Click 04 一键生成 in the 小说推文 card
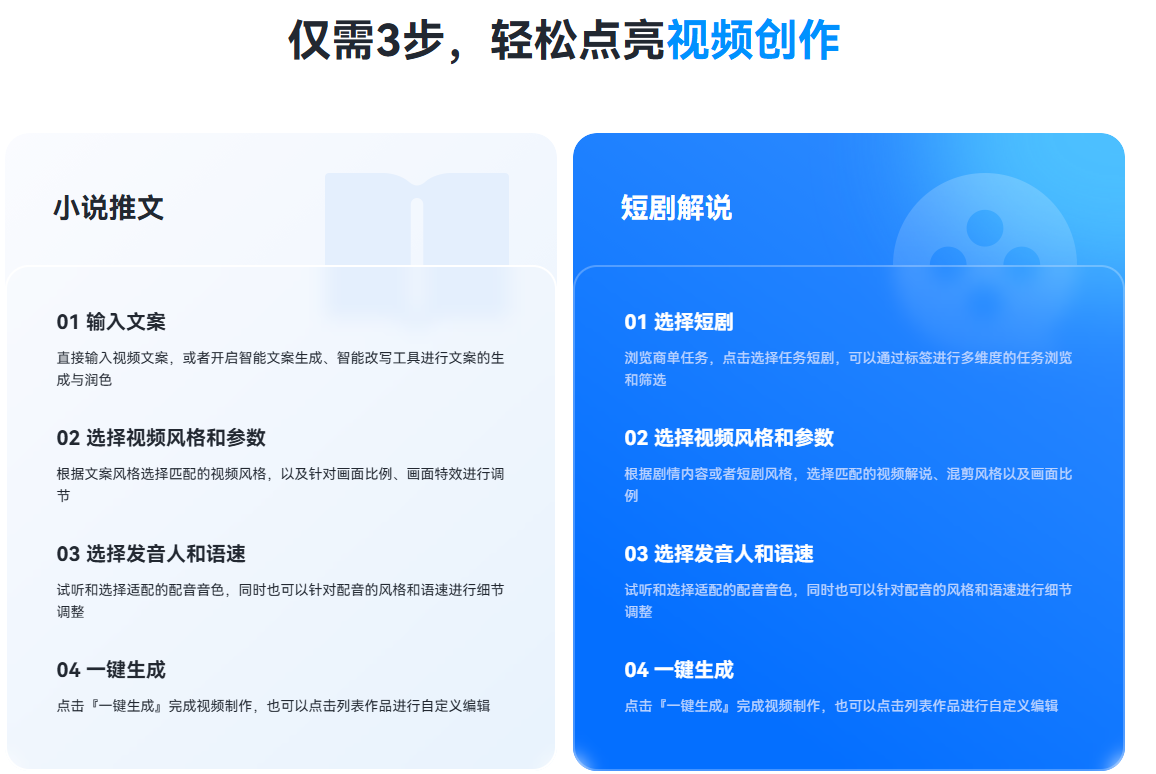 pos(111,670)
